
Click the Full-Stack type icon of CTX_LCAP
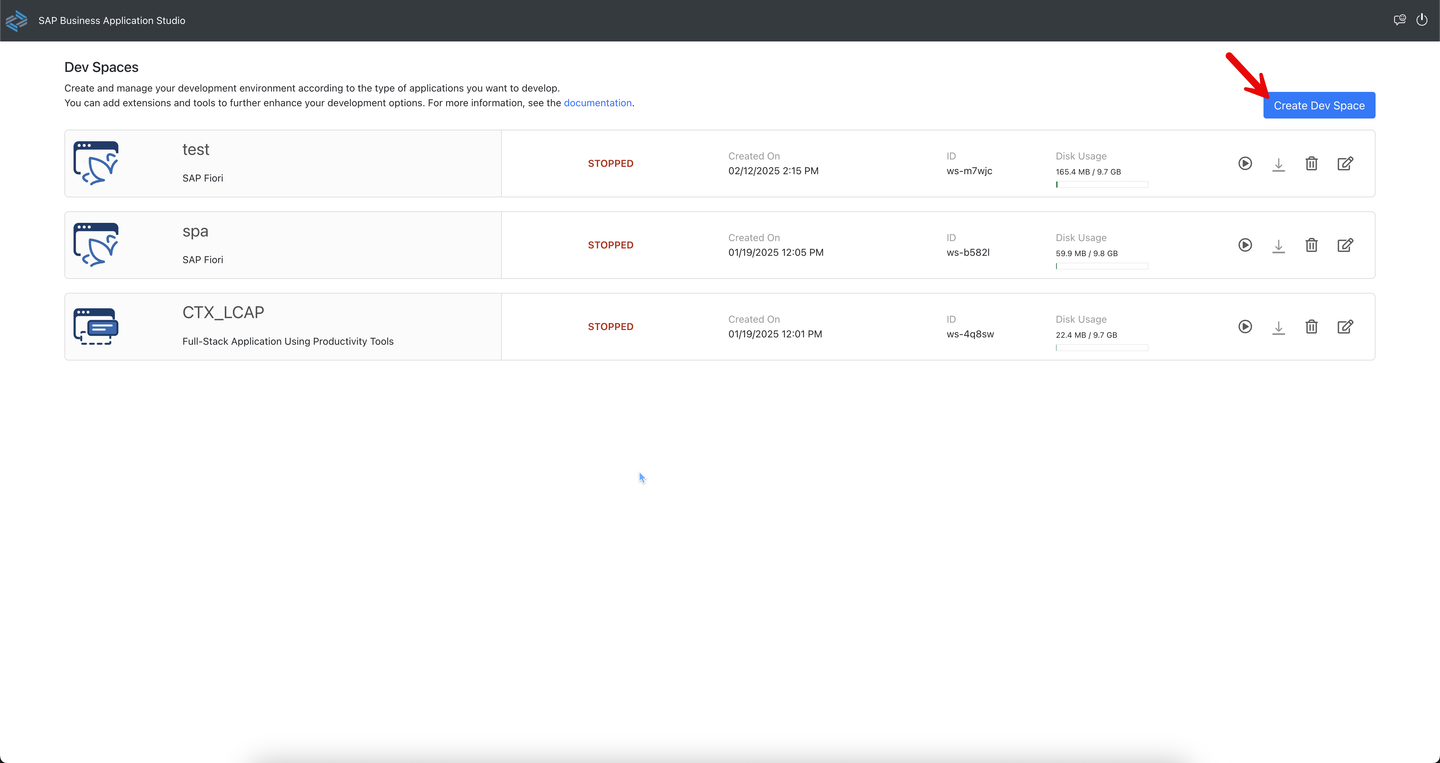[x=96, y=326]
